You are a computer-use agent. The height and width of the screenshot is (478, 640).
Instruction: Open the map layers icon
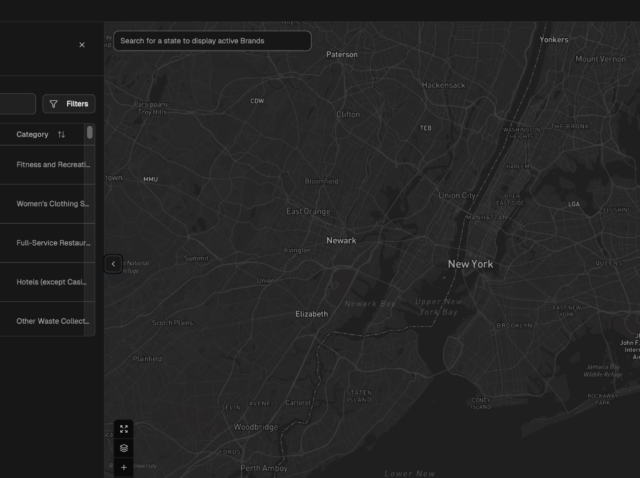124,448
